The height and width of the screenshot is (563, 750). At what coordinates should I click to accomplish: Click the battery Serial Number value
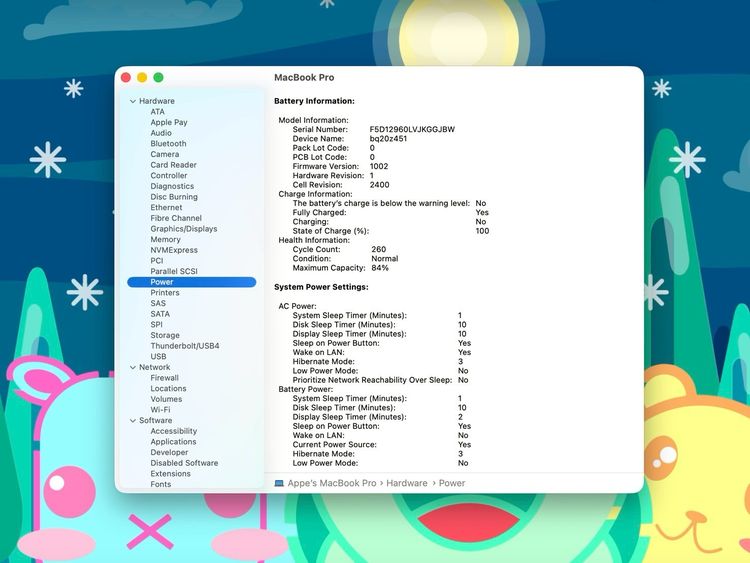click(411, 129)
